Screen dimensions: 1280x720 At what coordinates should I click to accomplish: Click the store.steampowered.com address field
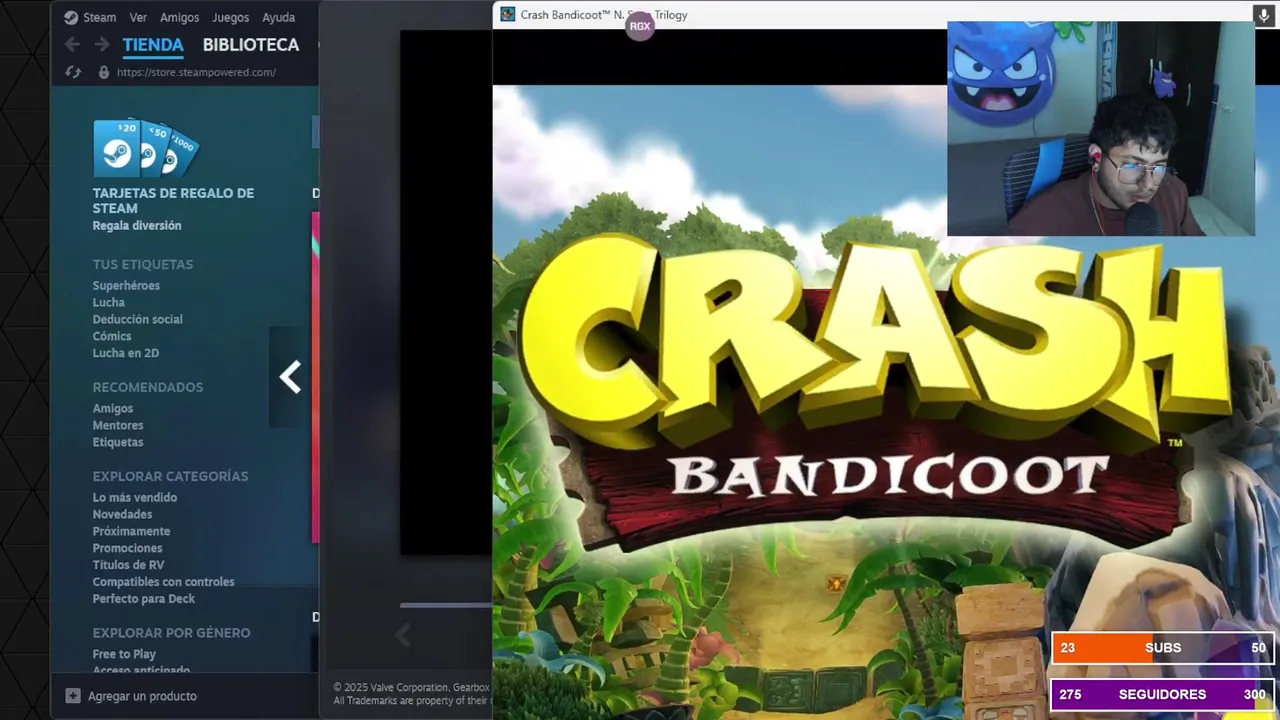tap(196, 72)
